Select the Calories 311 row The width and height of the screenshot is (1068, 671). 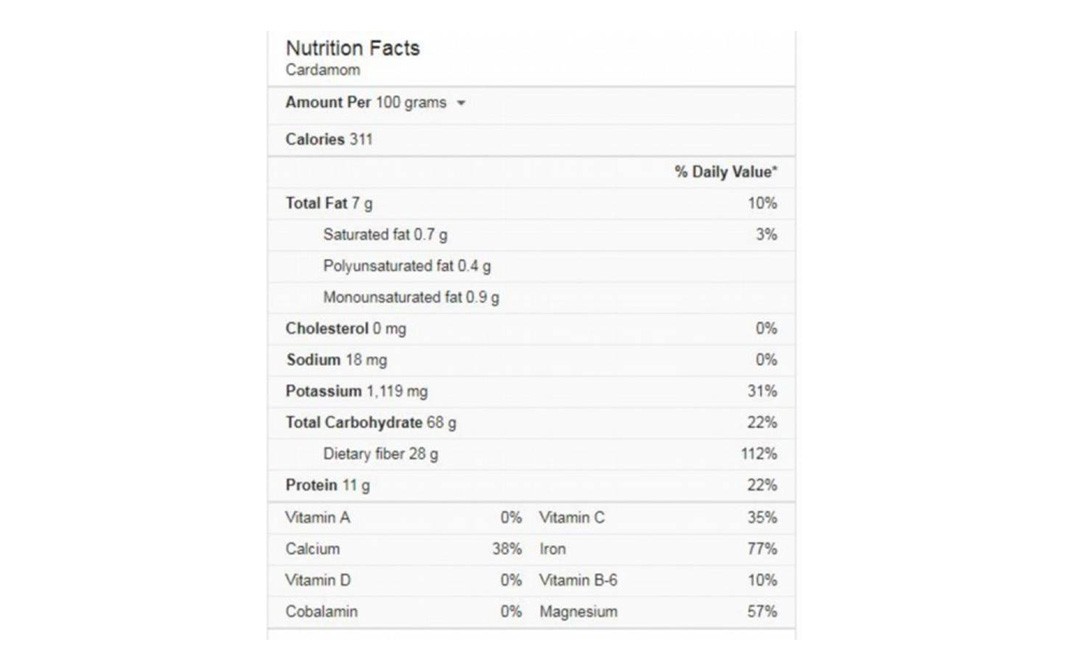[531, 140]
